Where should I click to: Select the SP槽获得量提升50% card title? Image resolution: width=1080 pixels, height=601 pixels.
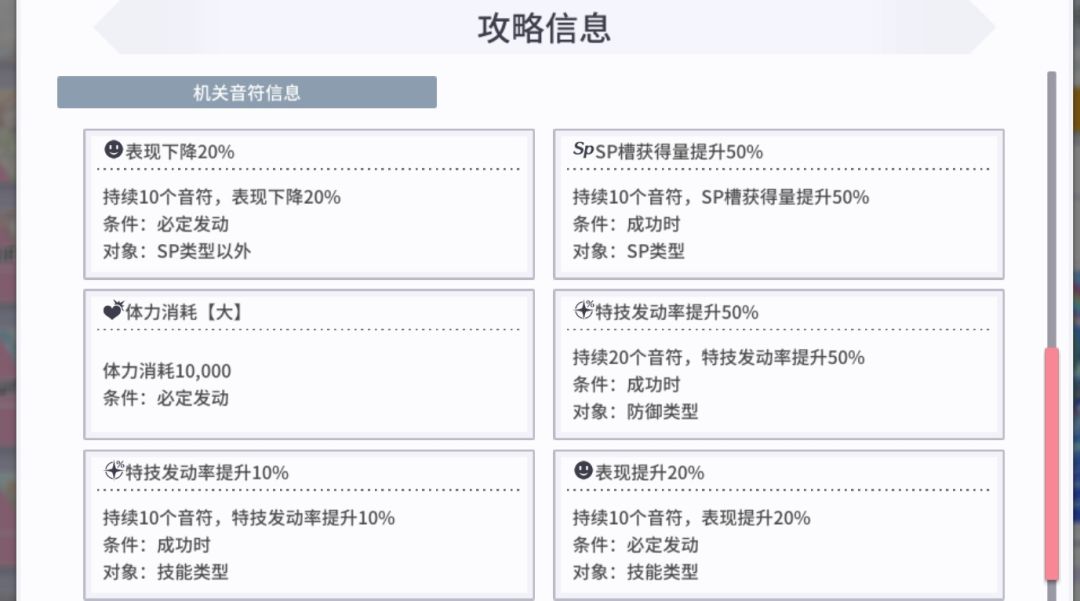point(679,152)
